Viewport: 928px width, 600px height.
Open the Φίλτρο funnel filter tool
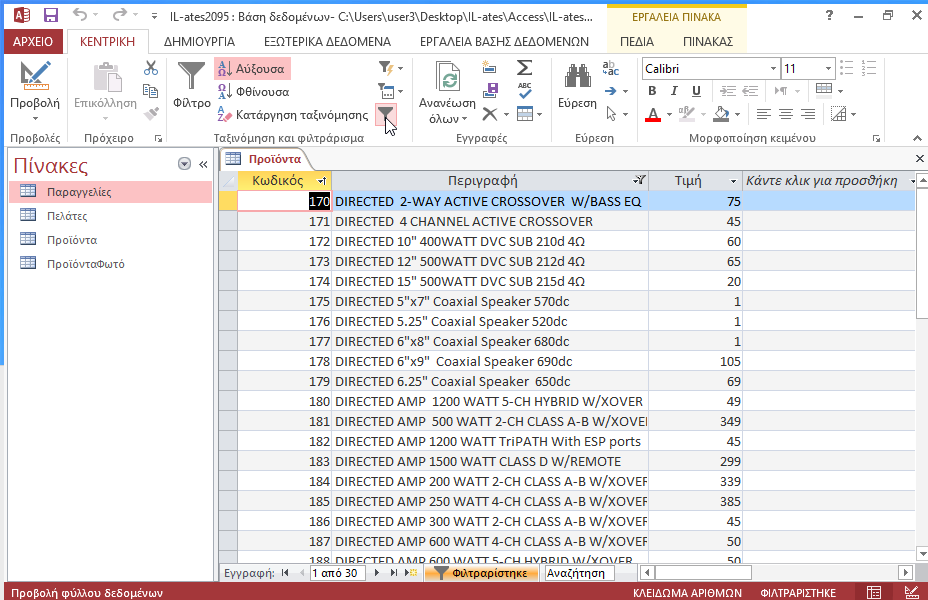tap(191, 85)
